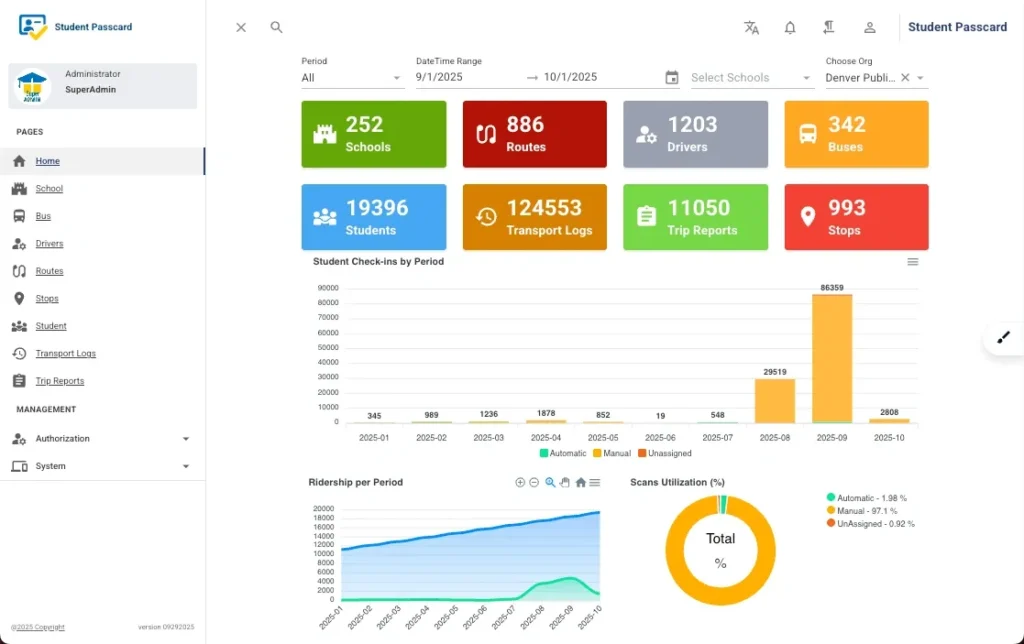This screenshot has width=1024, height=644.
Task: Click the 19396 Students summary card
Action: (374, 217)
